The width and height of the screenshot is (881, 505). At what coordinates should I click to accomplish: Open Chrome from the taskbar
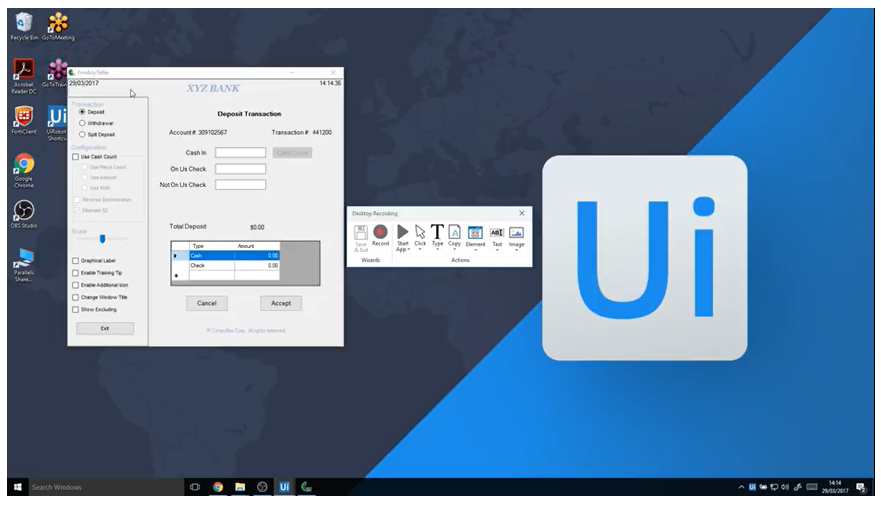point(217,487)
